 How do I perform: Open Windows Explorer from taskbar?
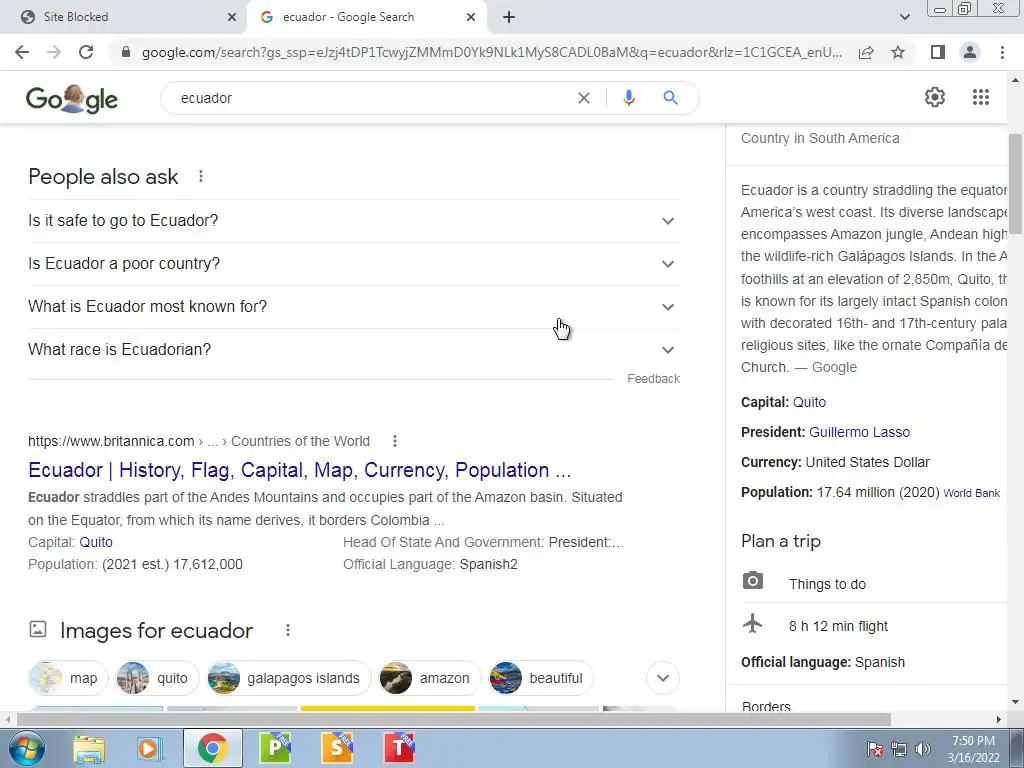tap(89, 748)
